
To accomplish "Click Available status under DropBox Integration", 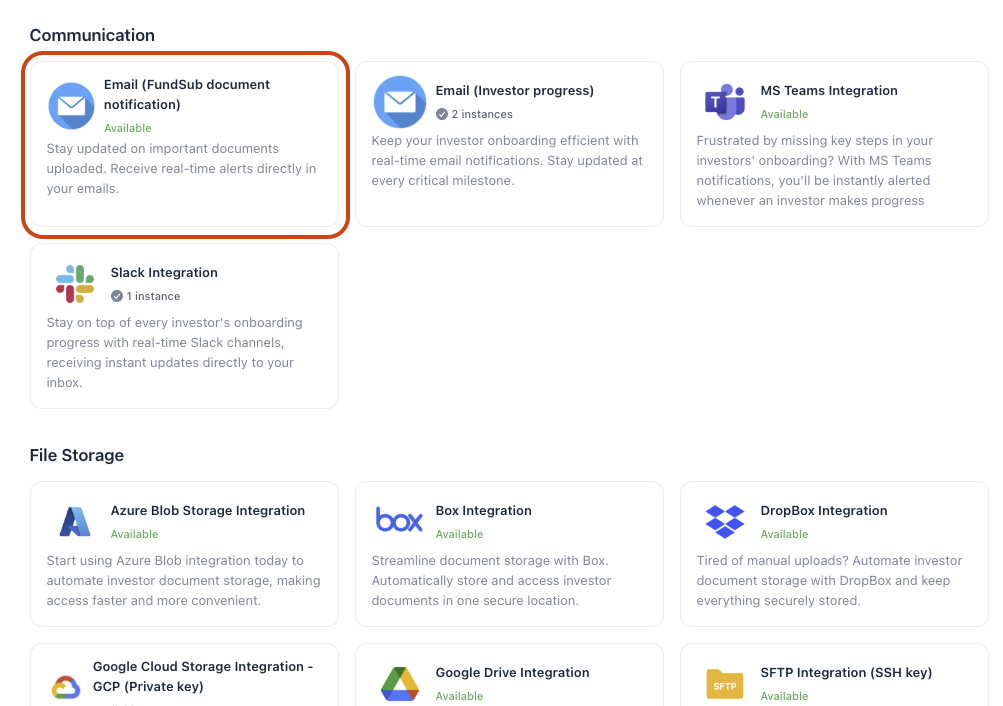I will point(784,534).
